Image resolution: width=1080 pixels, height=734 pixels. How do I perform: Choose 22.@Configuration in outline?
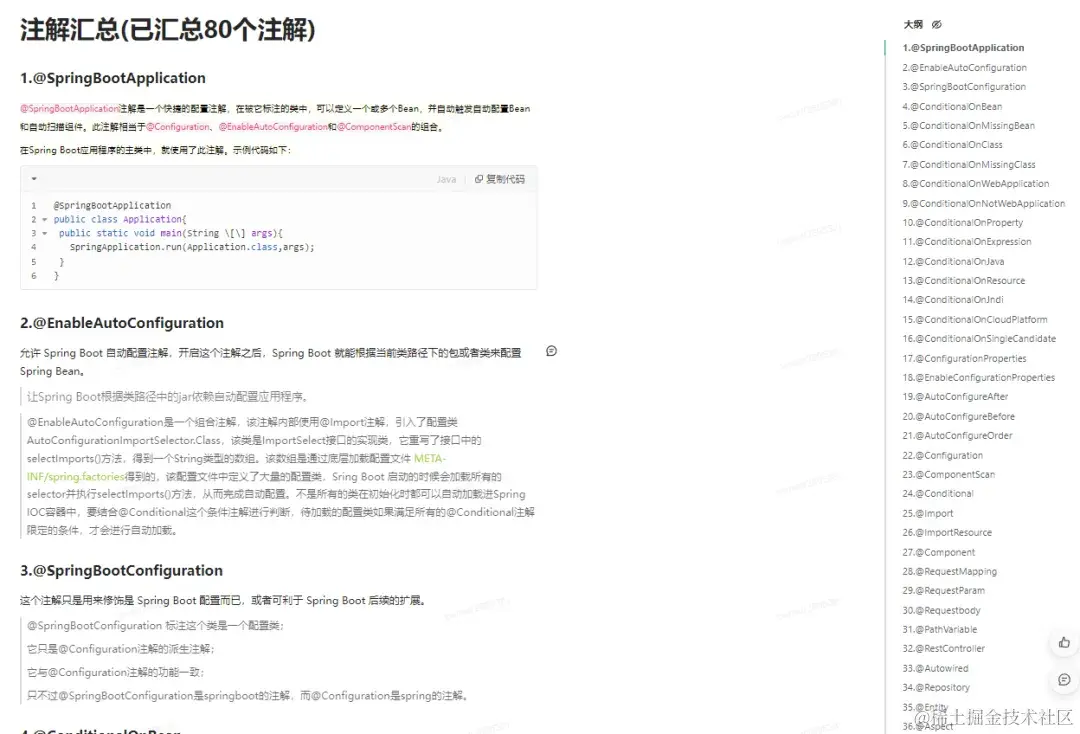pos(942,455)
